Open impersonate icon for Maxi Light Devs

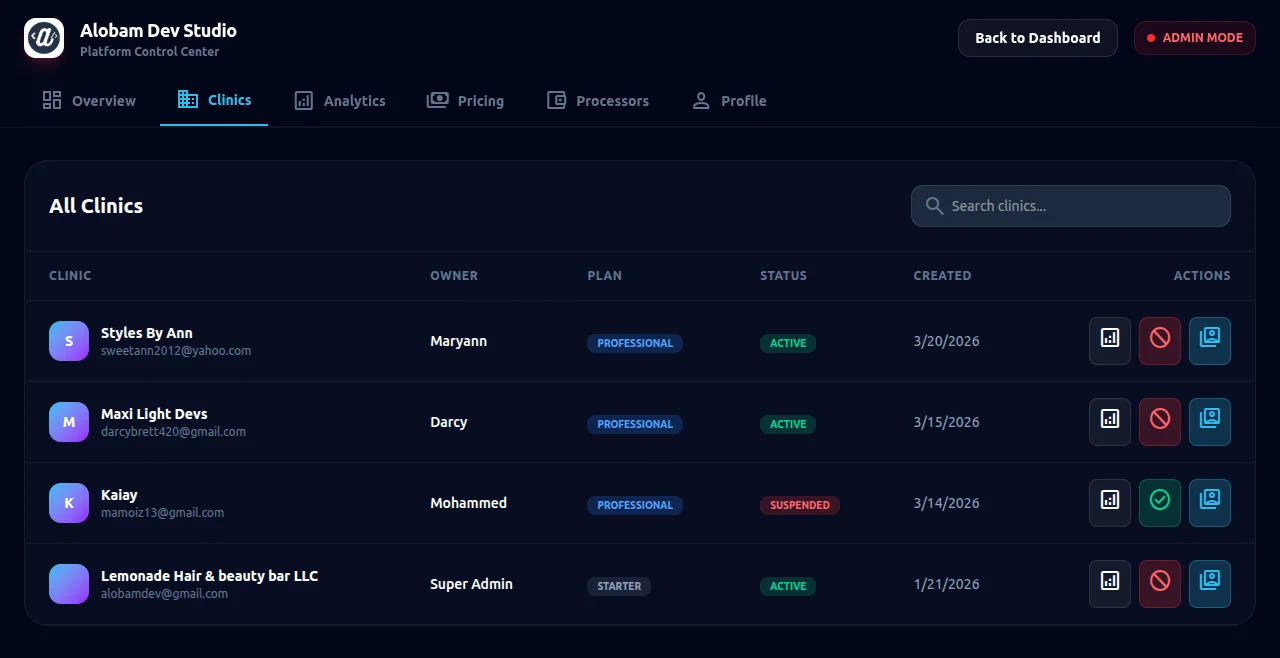1210,422
